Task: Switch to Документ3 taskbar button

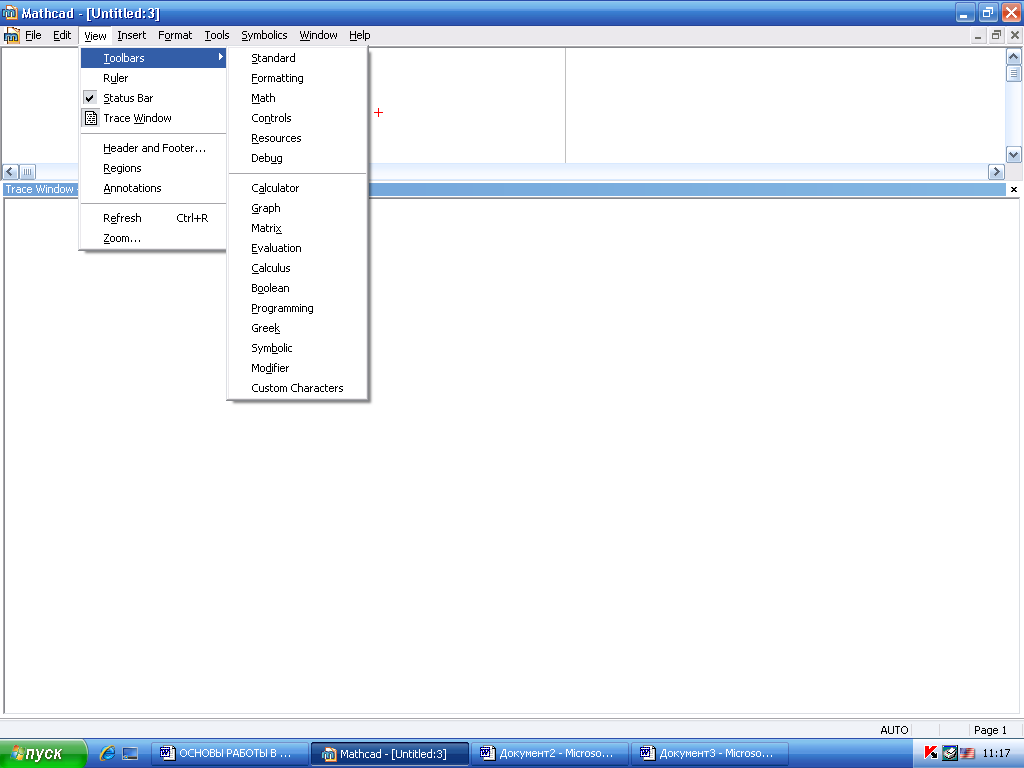Action: [710, 753]
